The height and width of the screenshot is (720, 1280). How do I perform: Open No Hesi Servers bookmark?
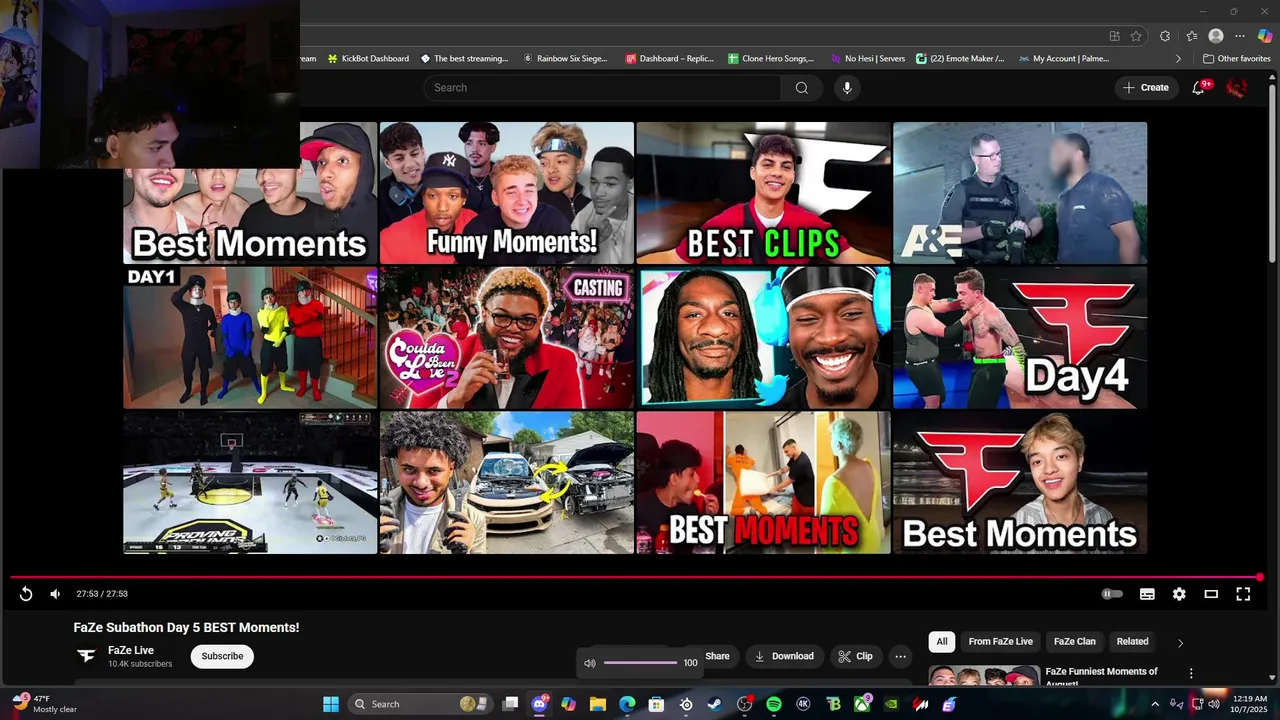point(867,59)
